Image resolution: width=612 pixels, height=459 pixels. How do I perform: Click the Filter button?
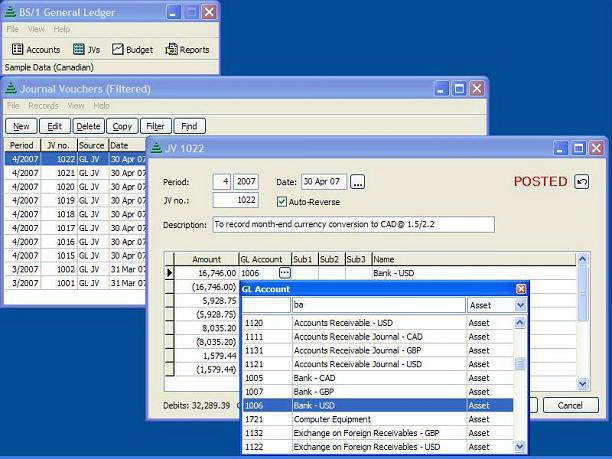click(154, 126)
